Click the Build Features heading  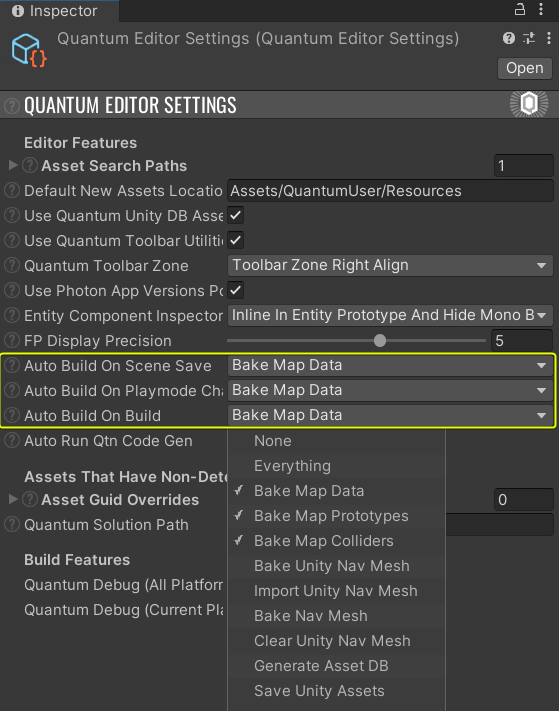tap(77, 560)
